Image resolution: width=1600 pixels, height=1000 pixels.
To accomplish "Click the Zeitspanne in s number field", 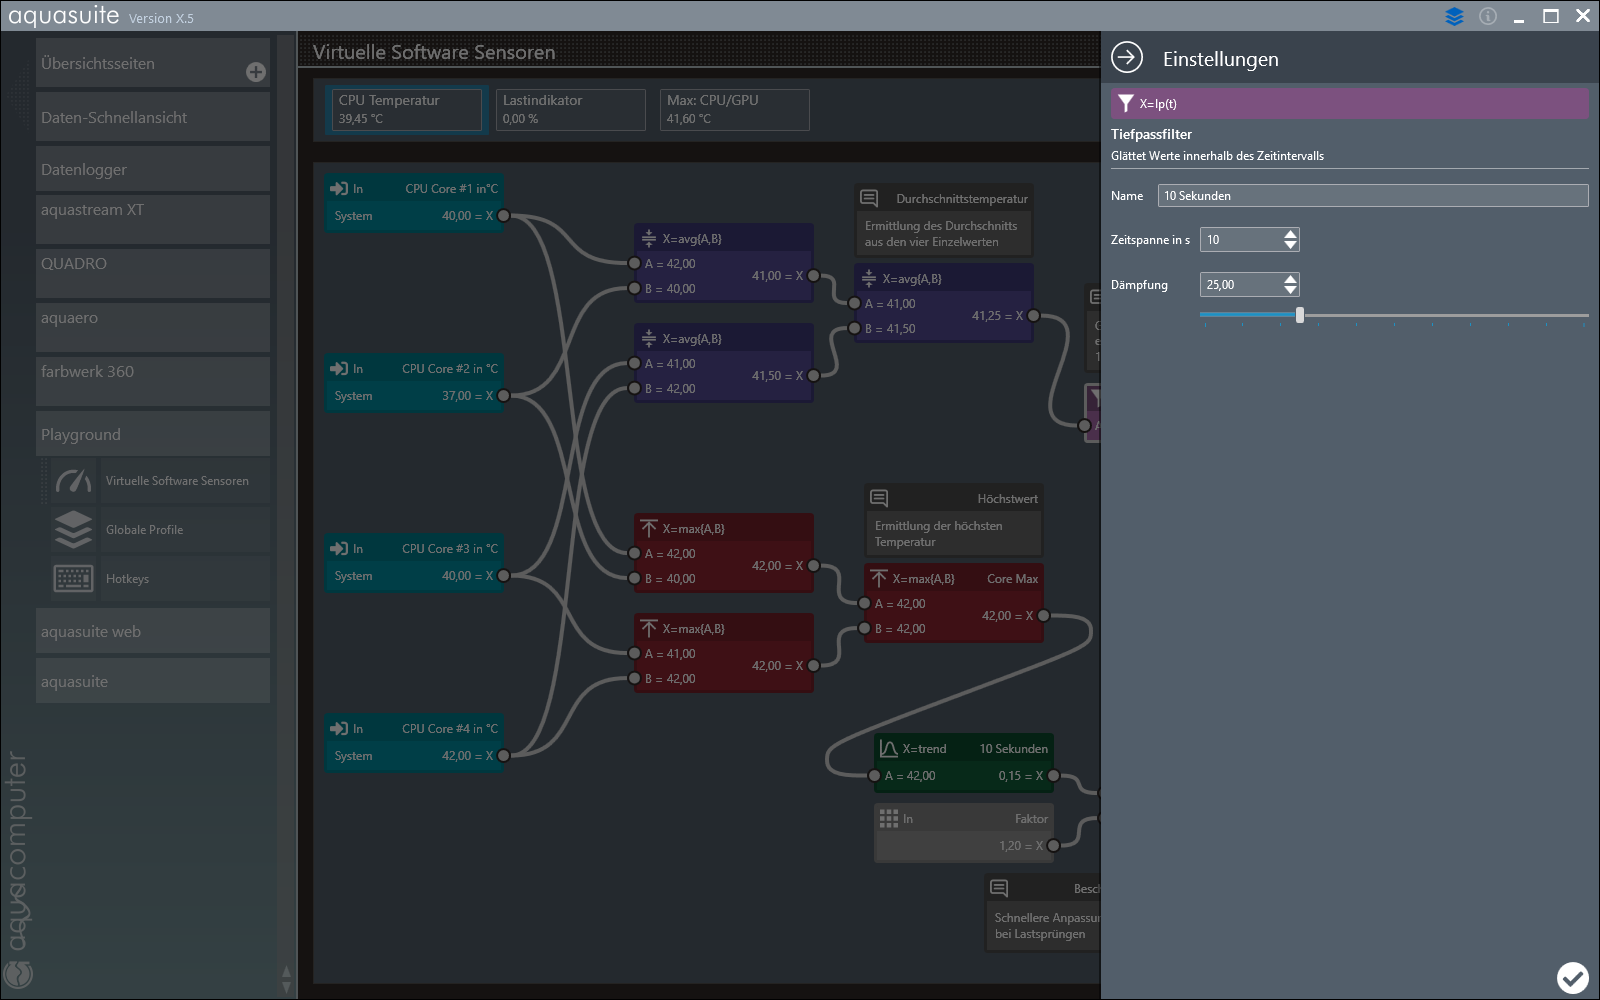I will pos(1241,240).
